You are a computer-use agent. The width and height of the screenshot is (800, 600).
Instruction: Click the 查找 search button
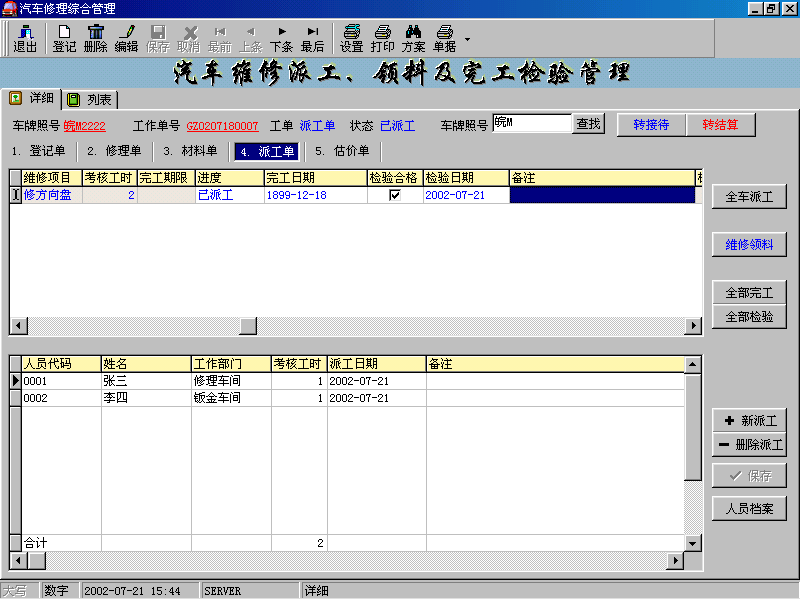coord(588,124)
